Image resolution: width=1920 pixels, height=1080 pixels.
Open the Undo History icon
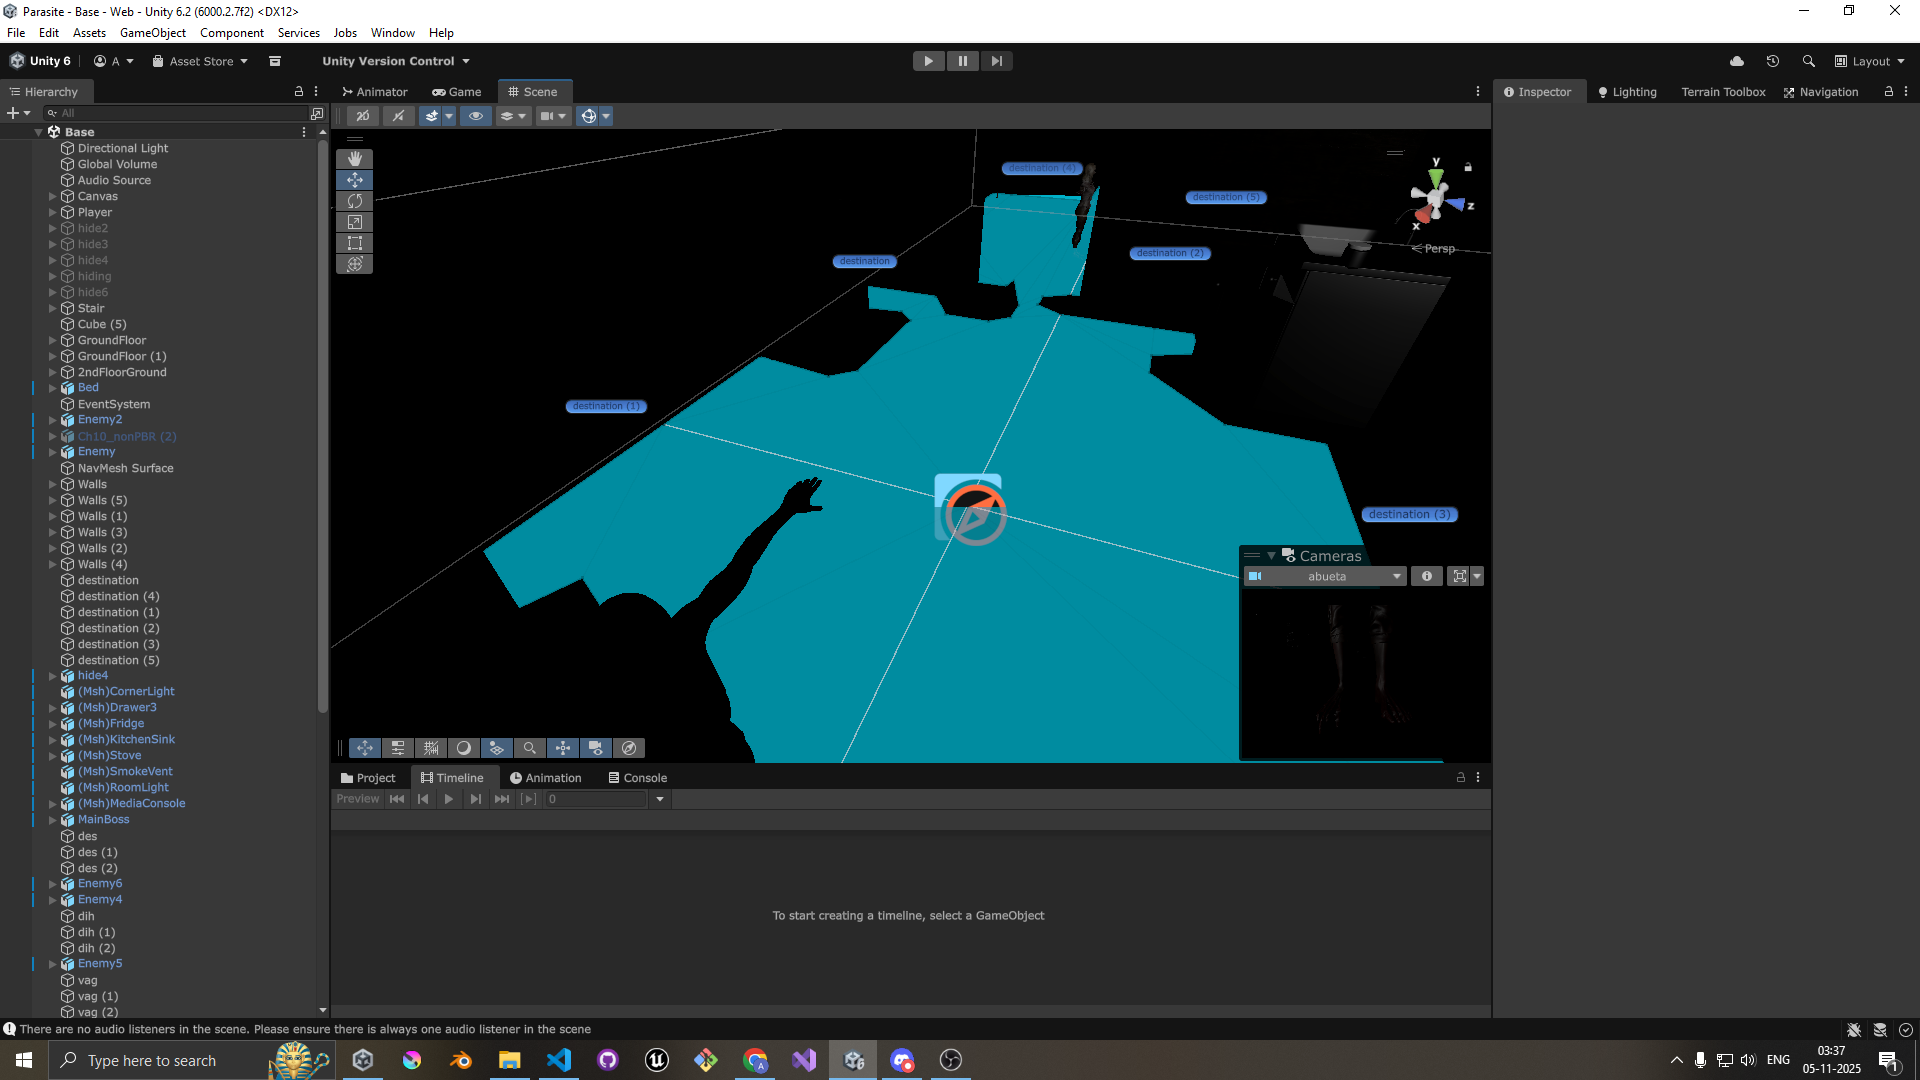click(1772, 61)
